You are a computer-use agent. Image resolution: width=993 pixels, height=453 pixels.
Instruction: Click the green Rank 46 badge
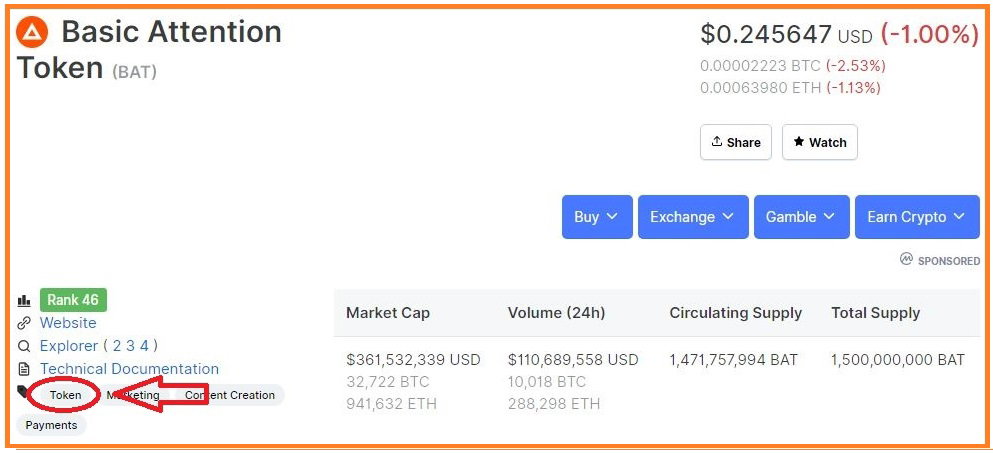[73, 300]
